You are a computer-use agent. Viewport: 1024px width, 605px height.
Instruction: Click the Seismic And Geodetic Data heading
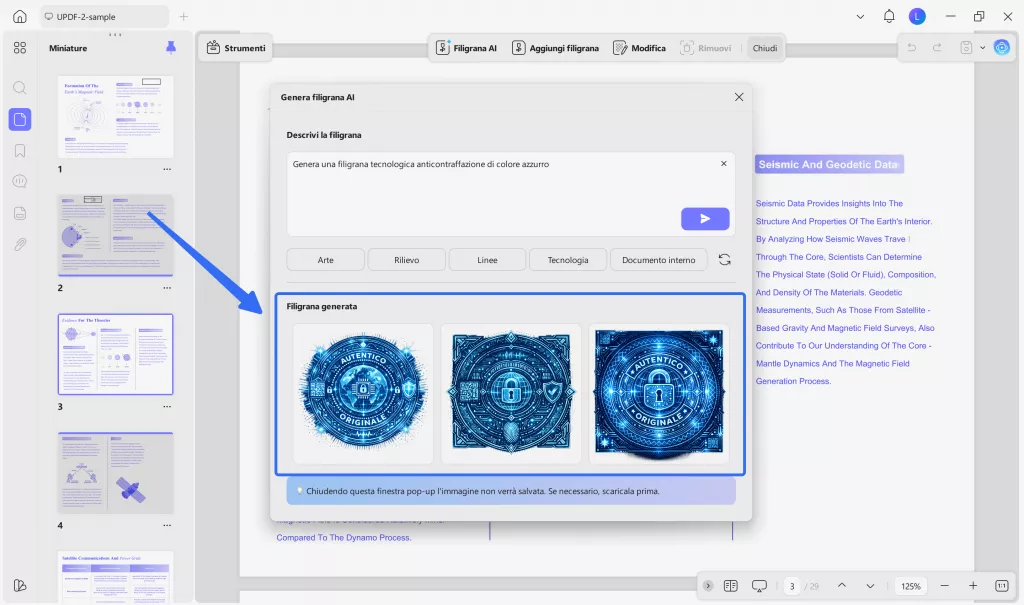click(x=828, y=164)
